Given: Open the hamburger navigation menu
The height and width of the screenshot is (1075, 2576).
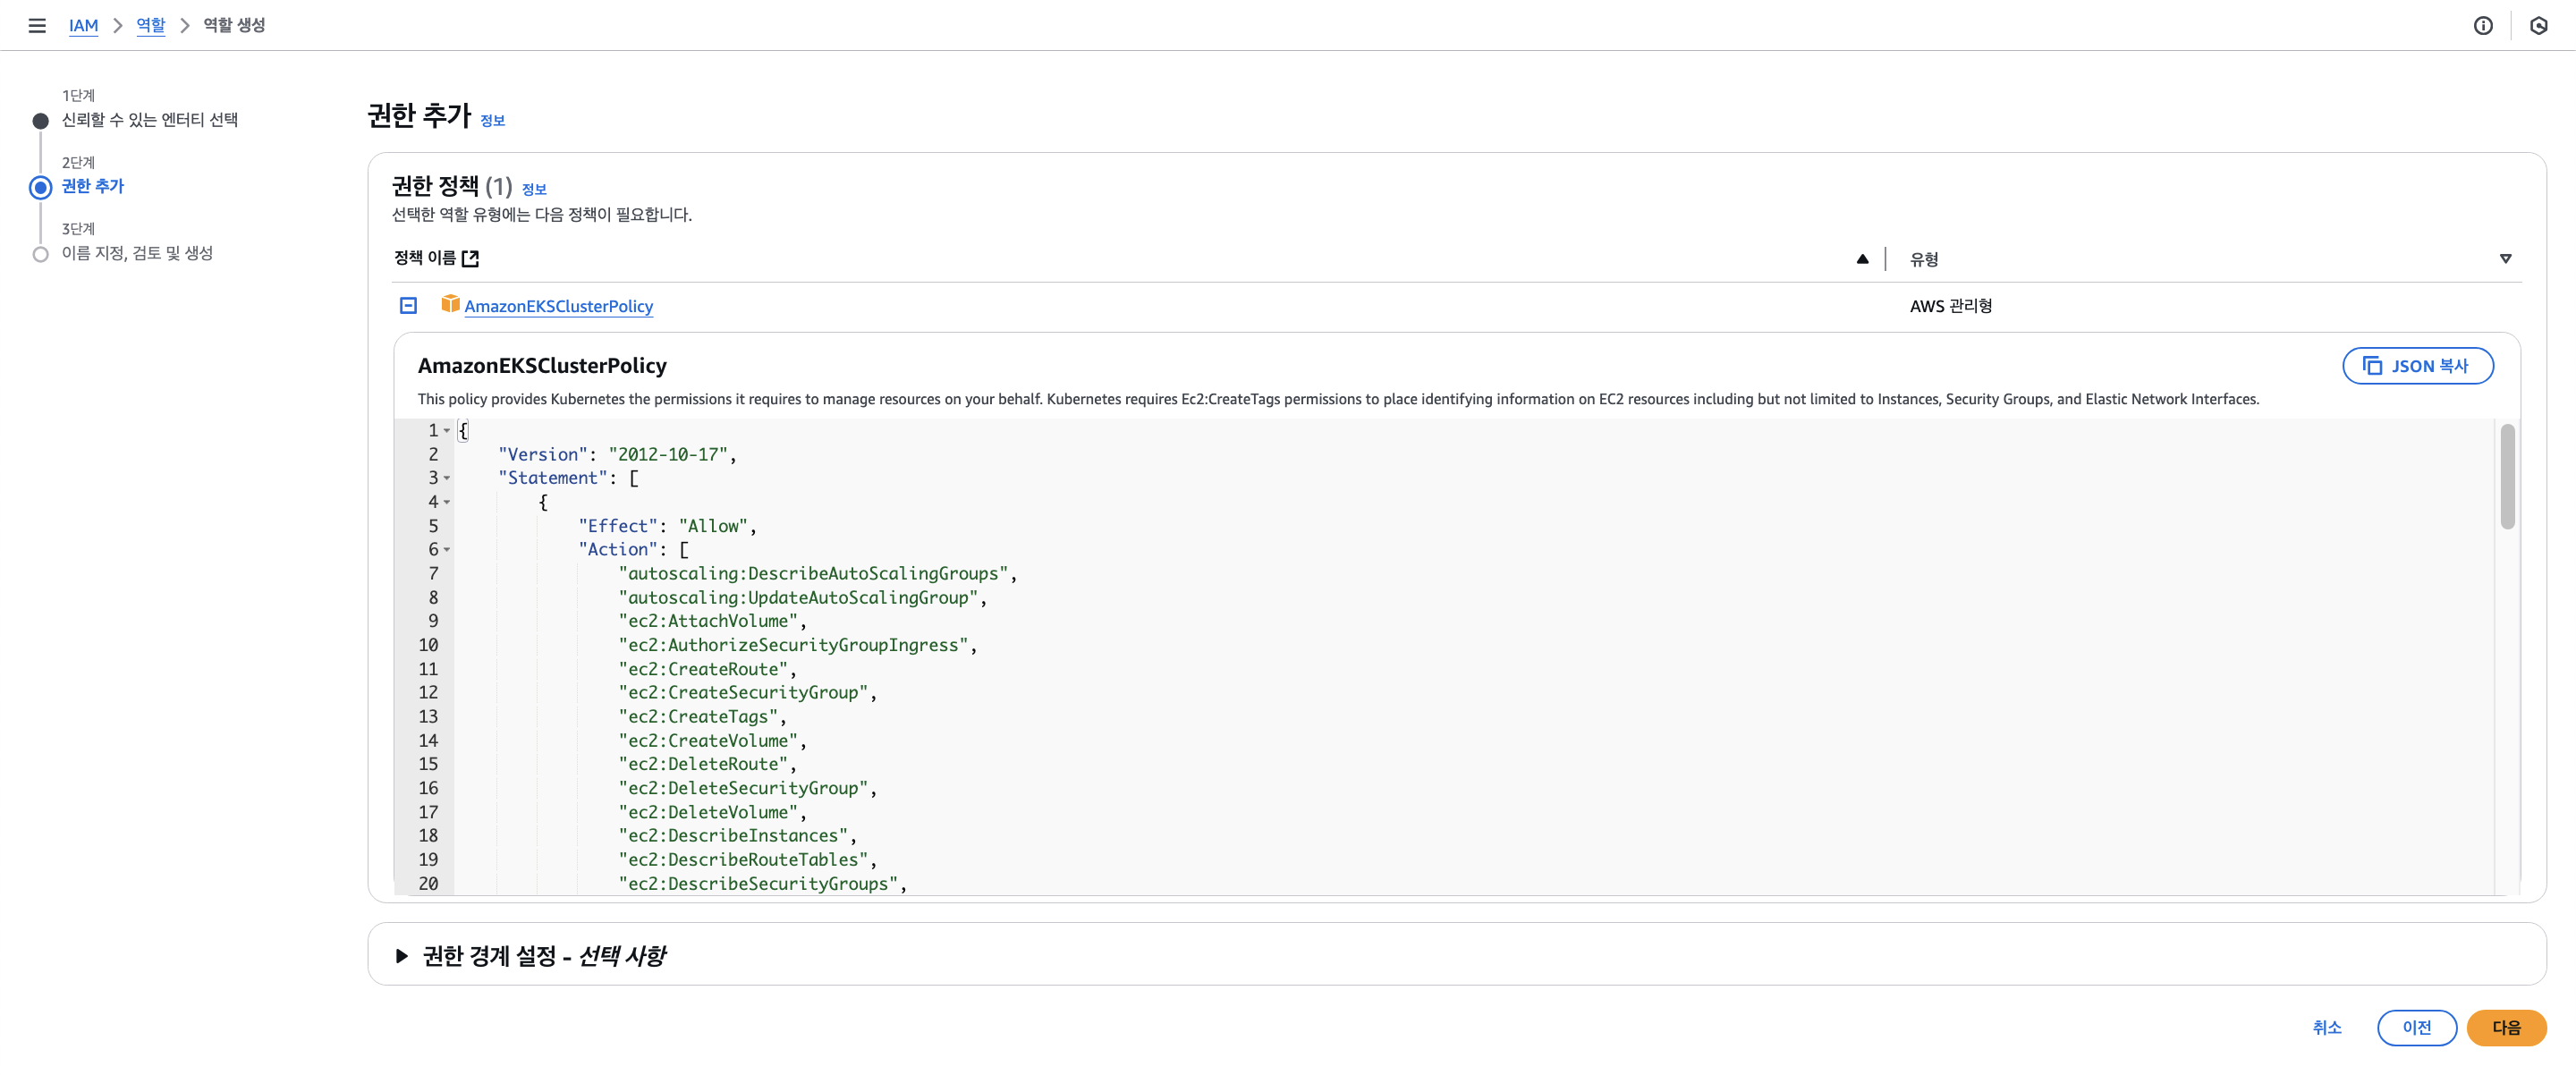Looking at the screenshot, I should 37,25.
